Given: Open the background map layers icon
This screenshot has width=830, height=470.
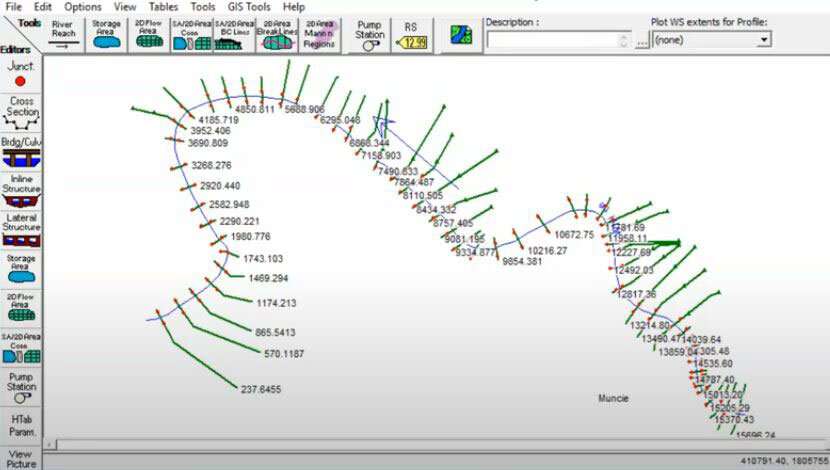Looking at the screenshot, I should click(x=462, y=35).
